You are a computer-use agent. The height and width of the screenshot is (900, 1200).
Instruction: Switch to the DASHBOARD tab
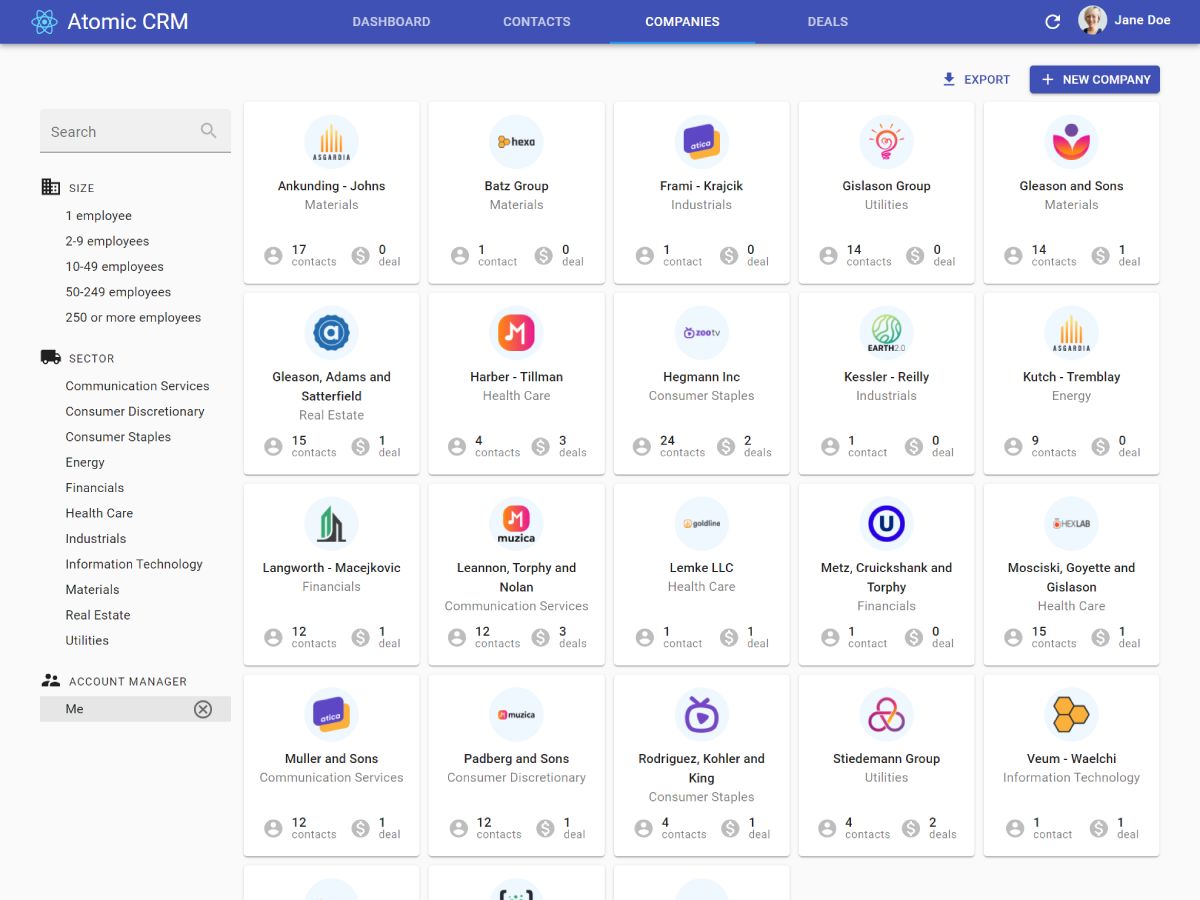click(391, 21)
